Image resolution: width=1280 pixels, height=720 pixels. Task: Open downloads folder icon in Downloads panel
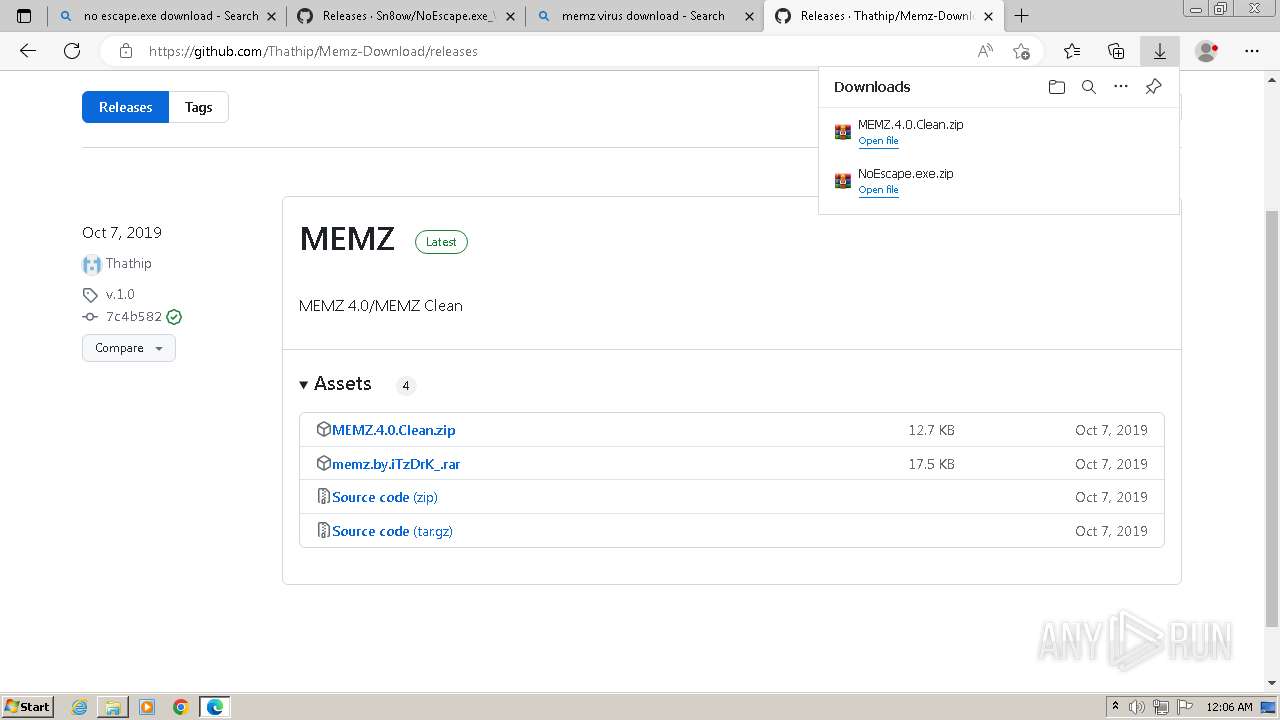point(1057,87)
